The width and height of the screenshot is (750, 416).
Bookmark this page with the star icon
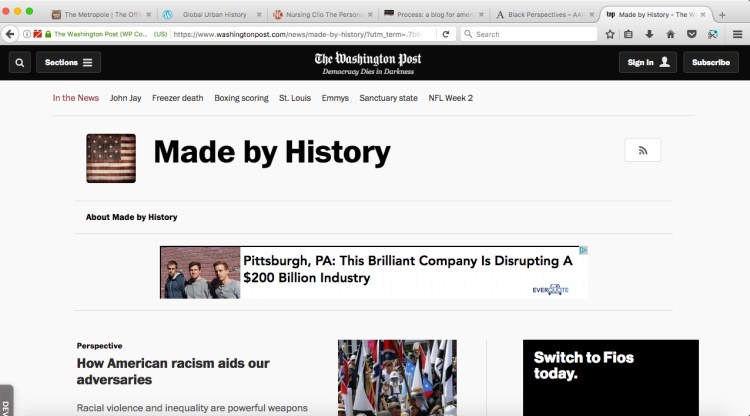610,34
